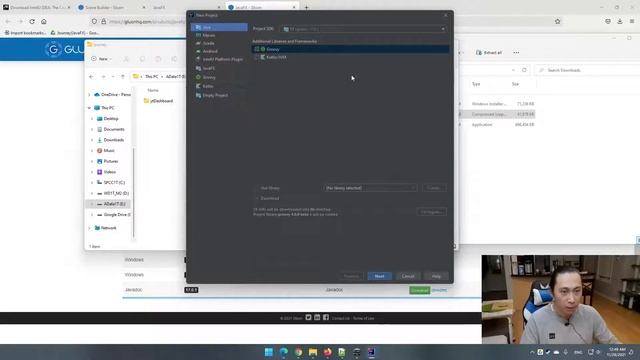Reload the browser page
Viewport: 640px width, 360px height.
tap(32, 21)
